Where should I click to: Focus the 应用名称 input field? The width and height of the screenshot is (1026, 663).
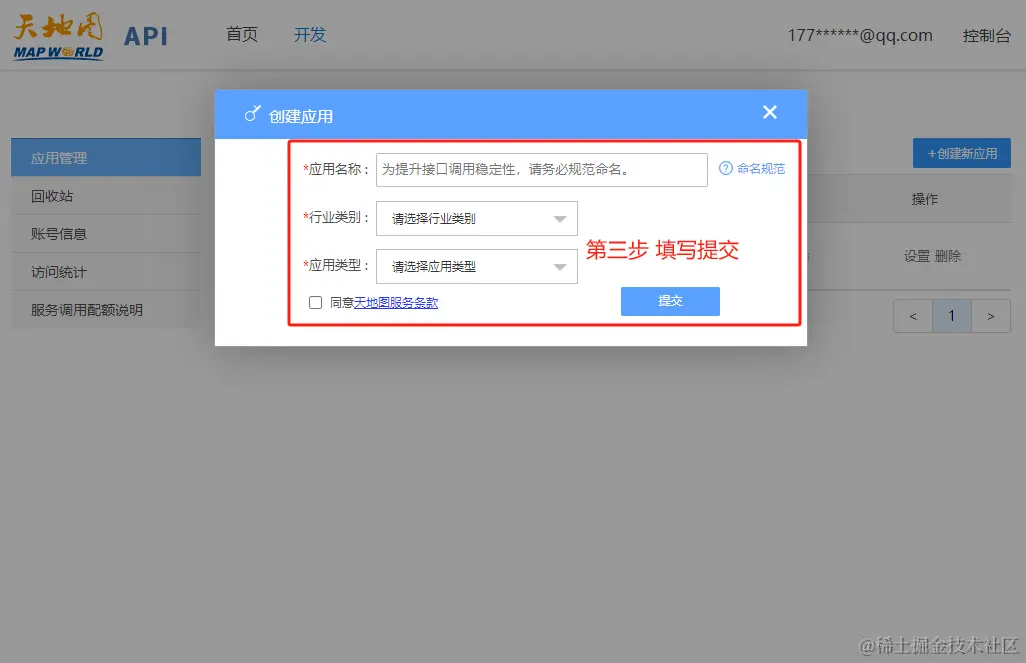pos(542,170)
